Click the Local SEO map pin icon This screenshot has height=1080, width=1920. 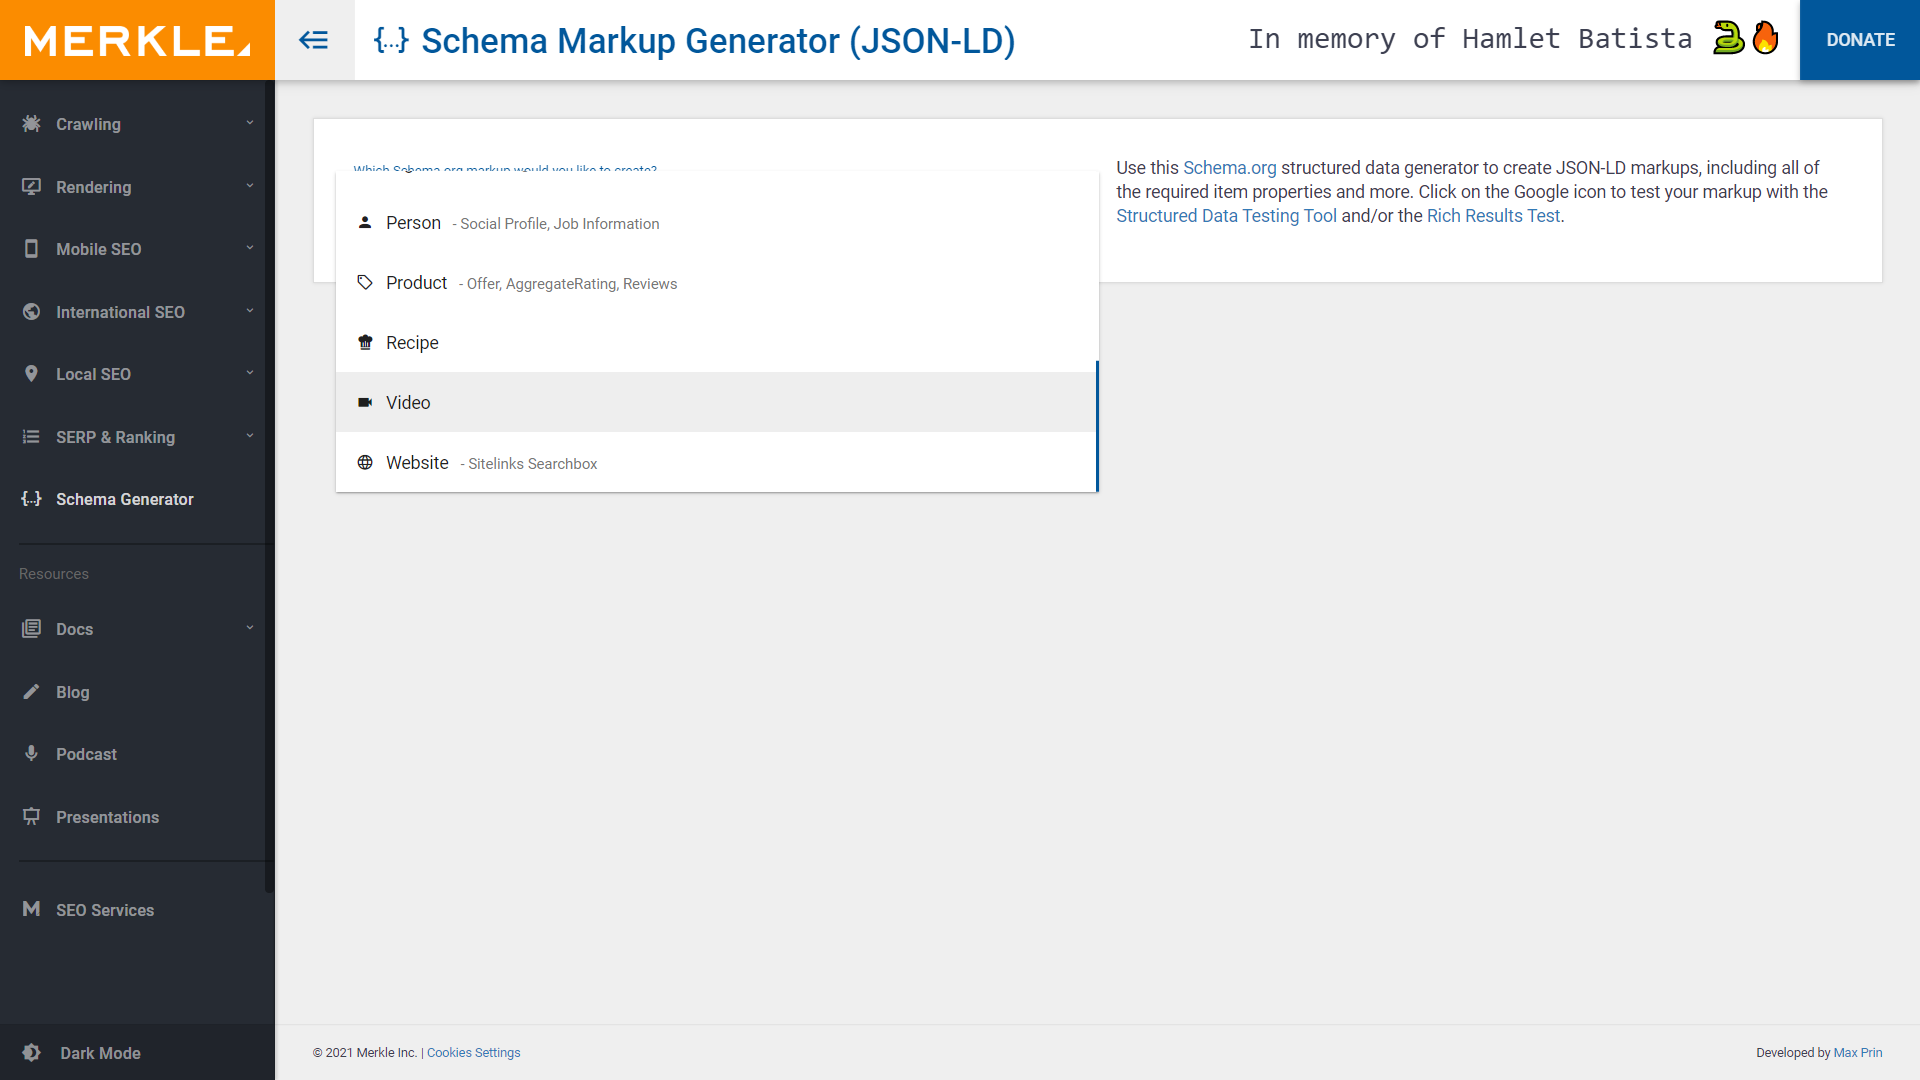point(32,374)
